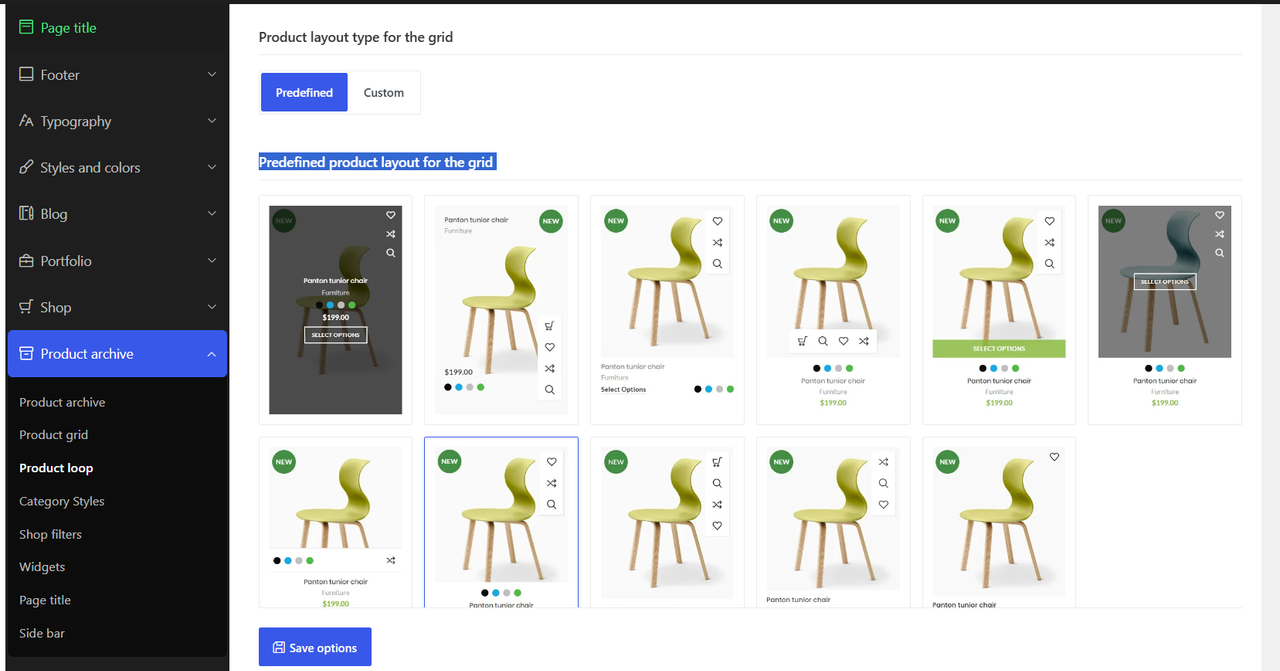Click highlighted "Predefined product layout for the grid" heading
This screenshot has height=671, width=1280.
(x=377, y=162)
